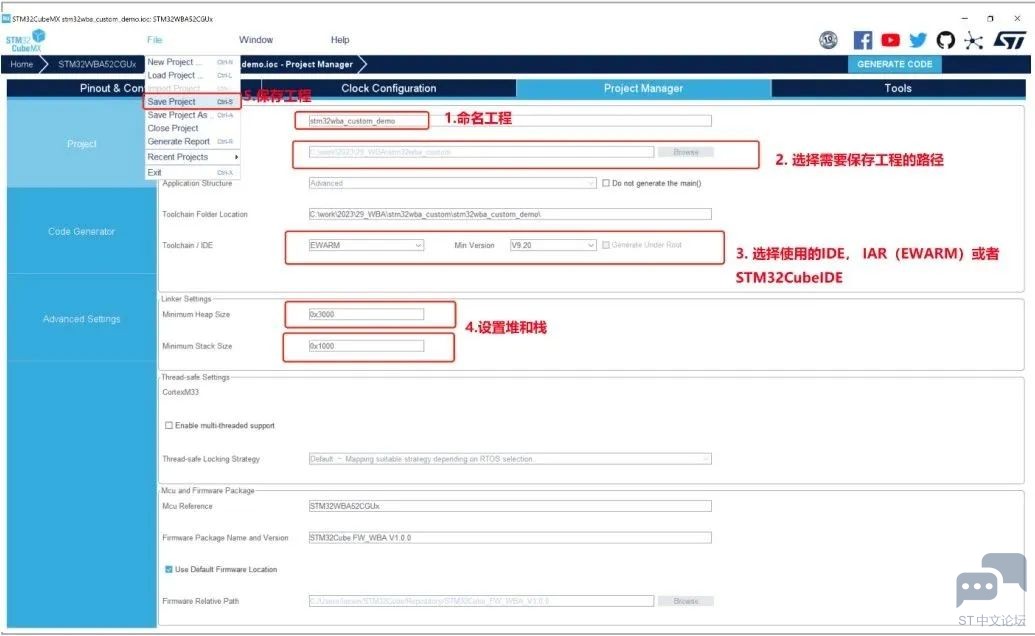
Task: Click the STM32CubeMX logo
Action: click(26, 40)
